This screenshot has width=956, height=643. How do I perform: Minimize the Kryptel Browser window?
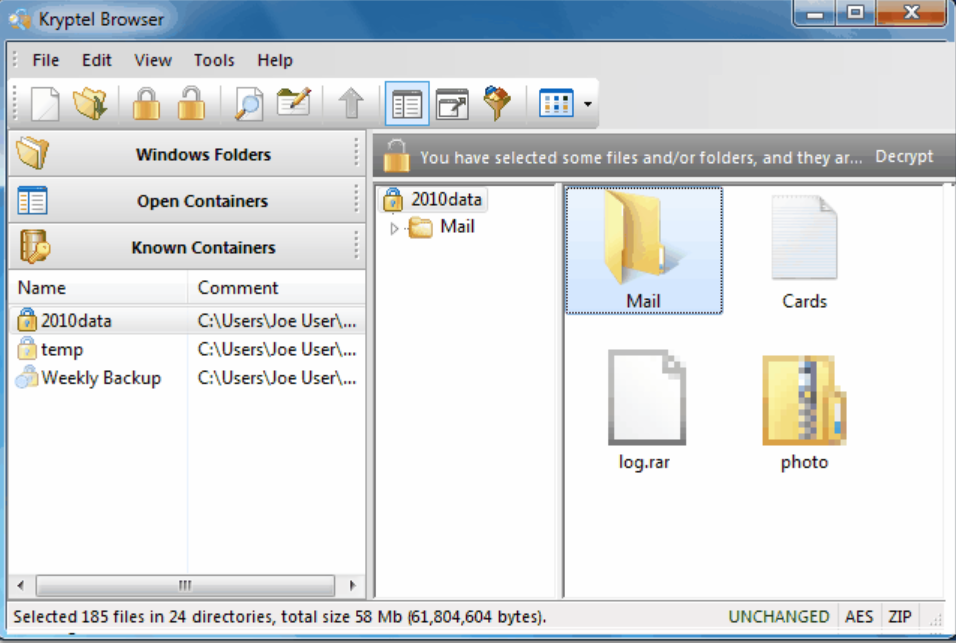(x=814, y=13)
